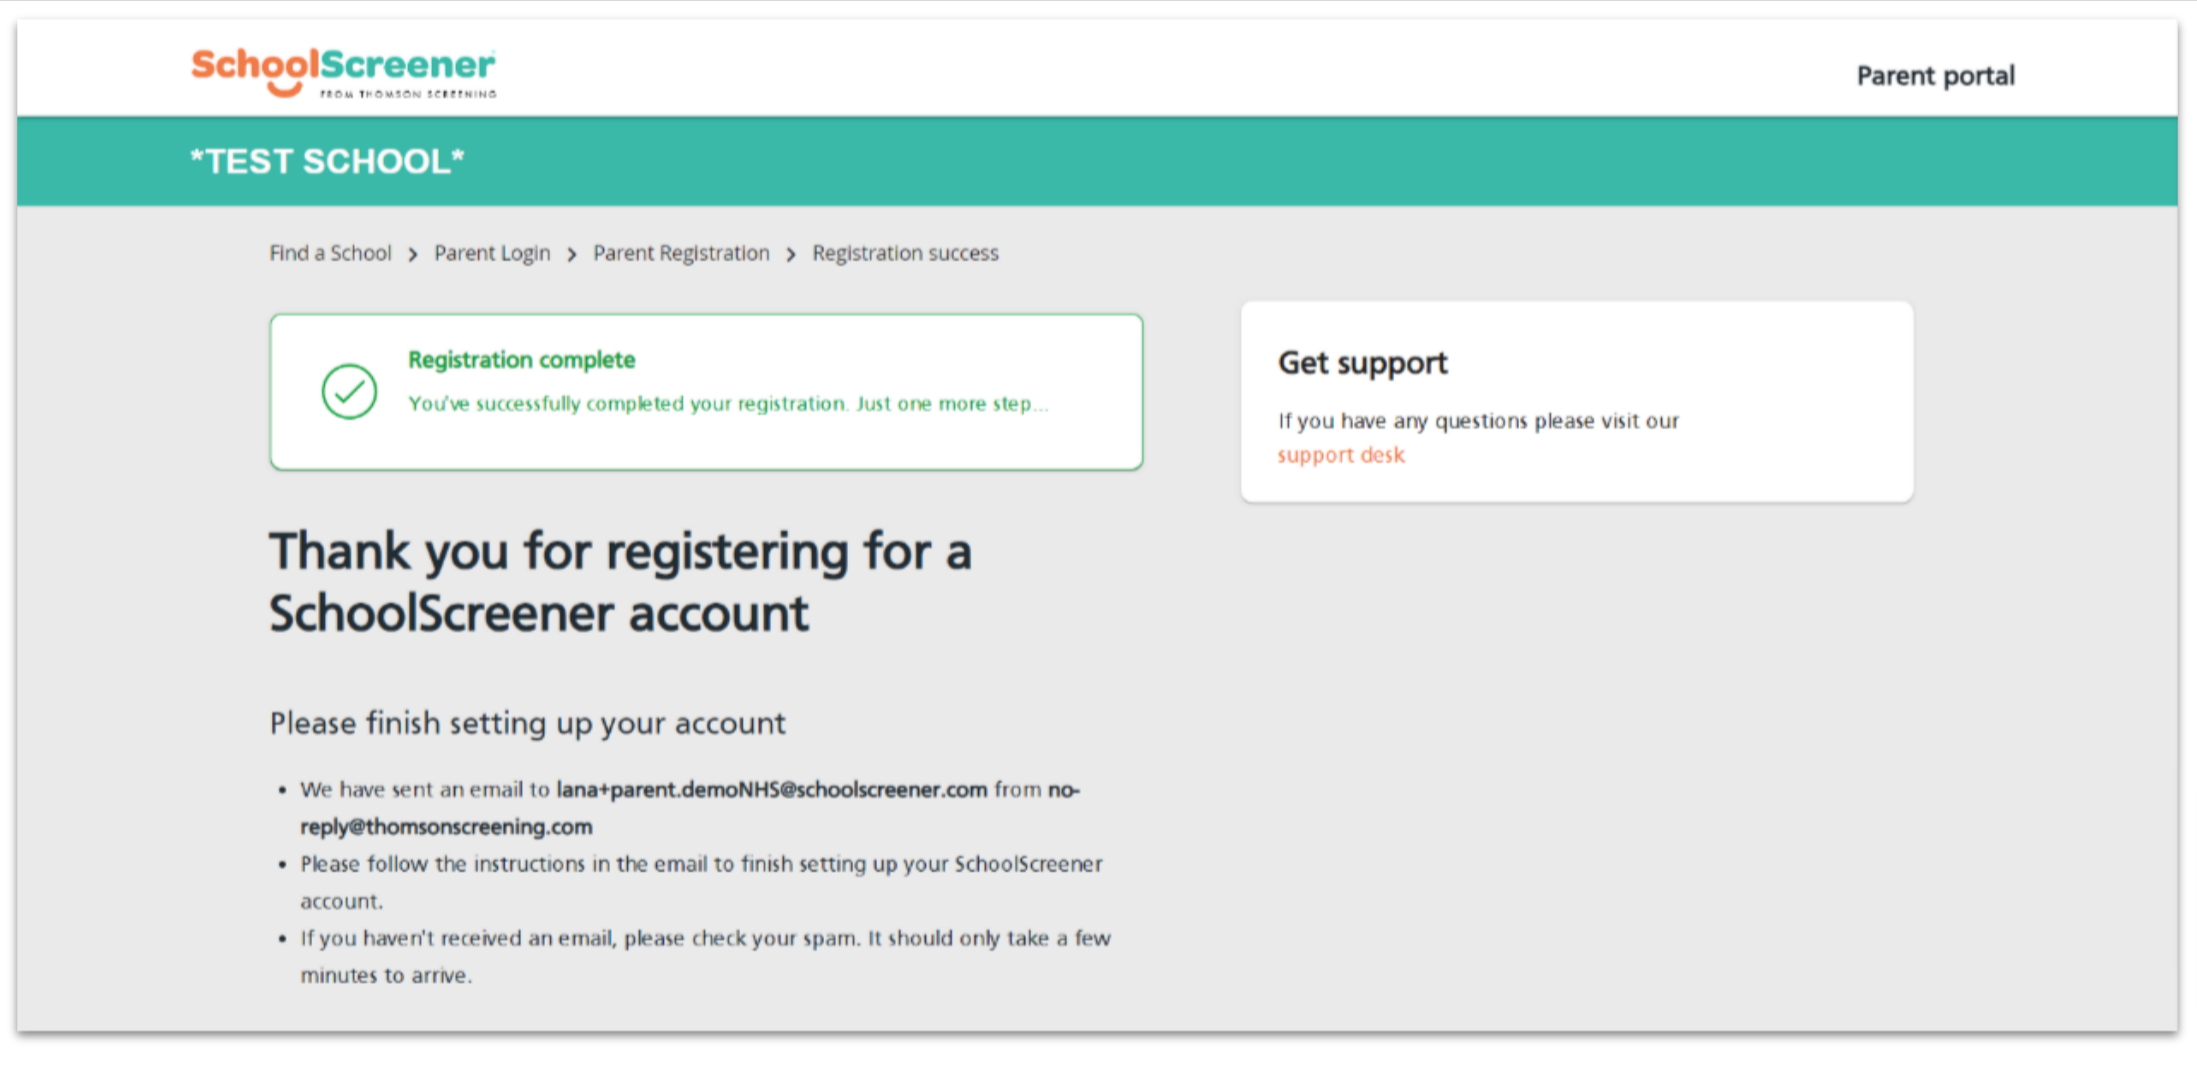Return to Parent Registration breadcrumb
Viewport: 2197px width, 1077px height.
(x=681, y=253)
